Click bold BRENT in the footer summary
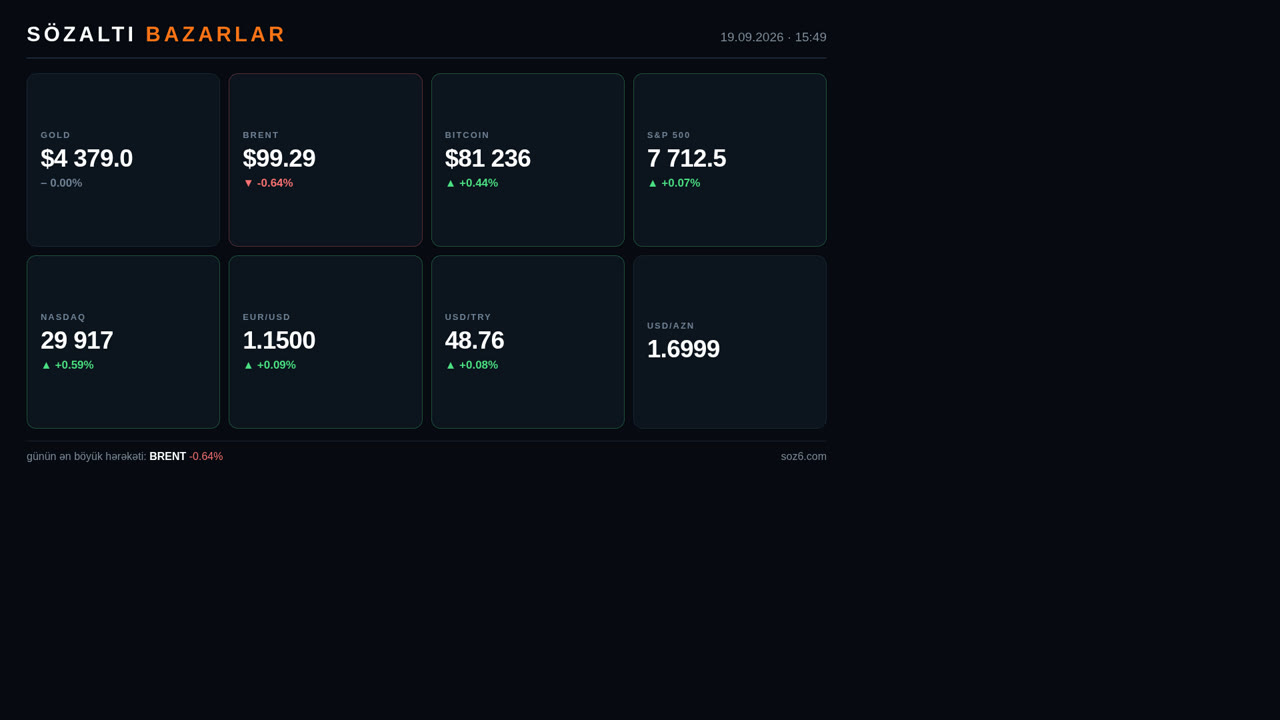Image resolution: width=1280 pixels, height=720 pixels. point(168,456)
